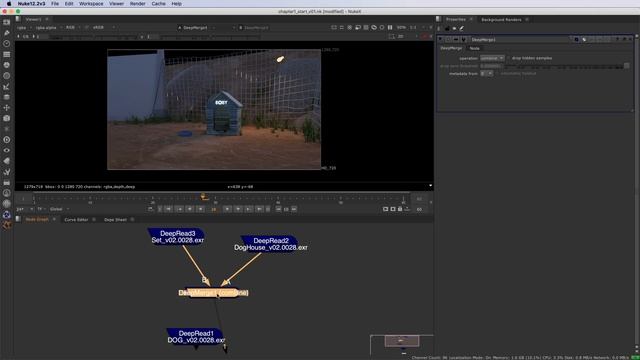Open the Color nodes toolbar menu
Viewport: 640px width, 360px height.
(x=7, y=65)
